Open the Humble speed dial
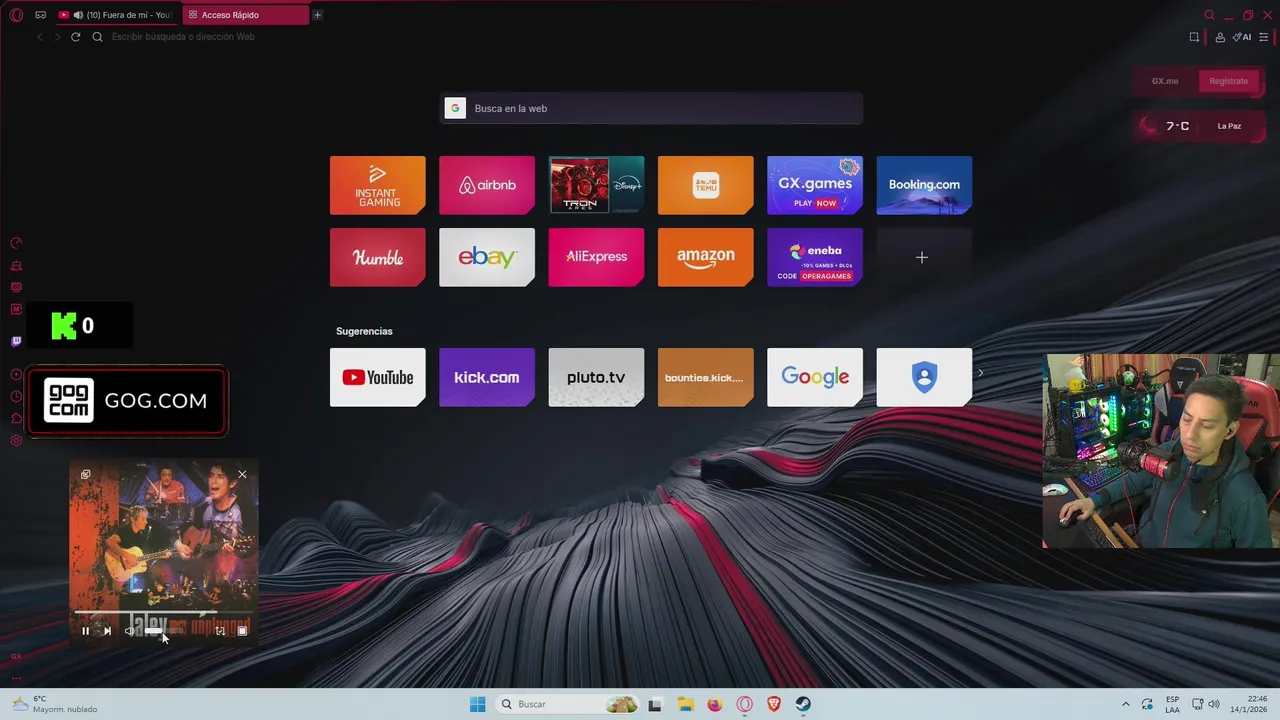This screenshot has width=1280, height=720. coord(378,257)
